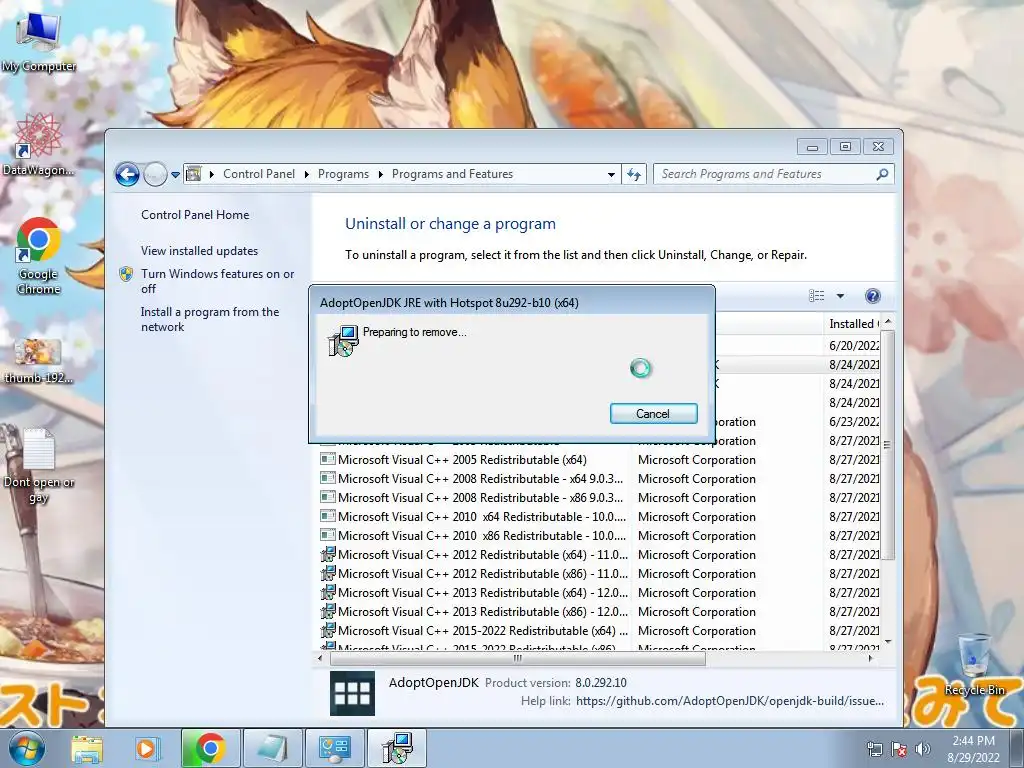The height and width of the screenshot is (768, 1024).
Task: Switch to Control Panel taskbar button
Action: 334,748
